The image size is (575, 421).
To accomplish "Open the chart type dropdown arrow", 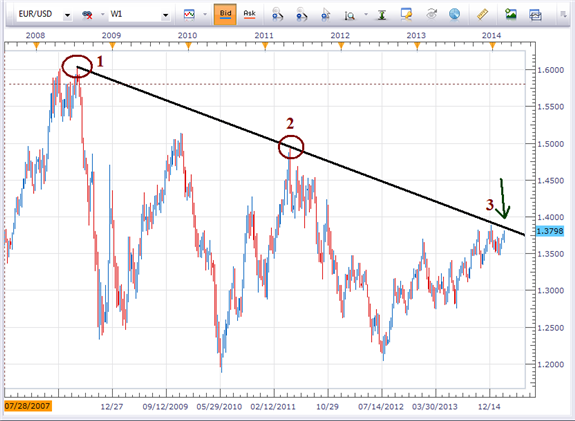I will 205,14.
